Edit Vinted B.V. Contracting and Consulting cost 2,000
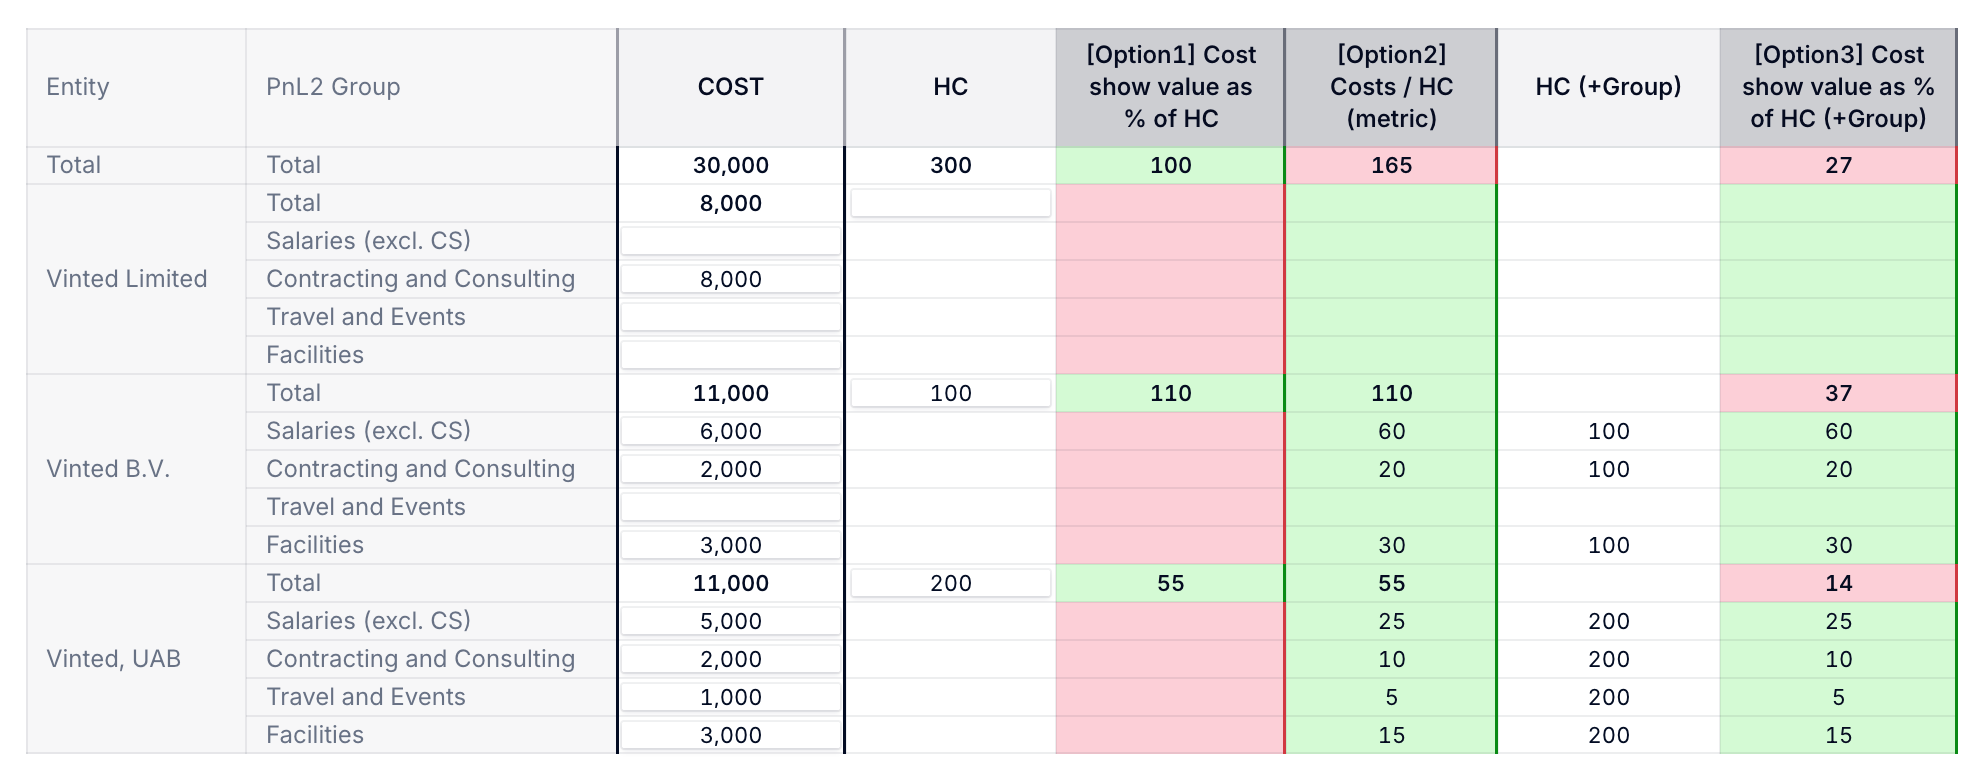This screenshot has width=1982, height=782. (x=731, y=469)
